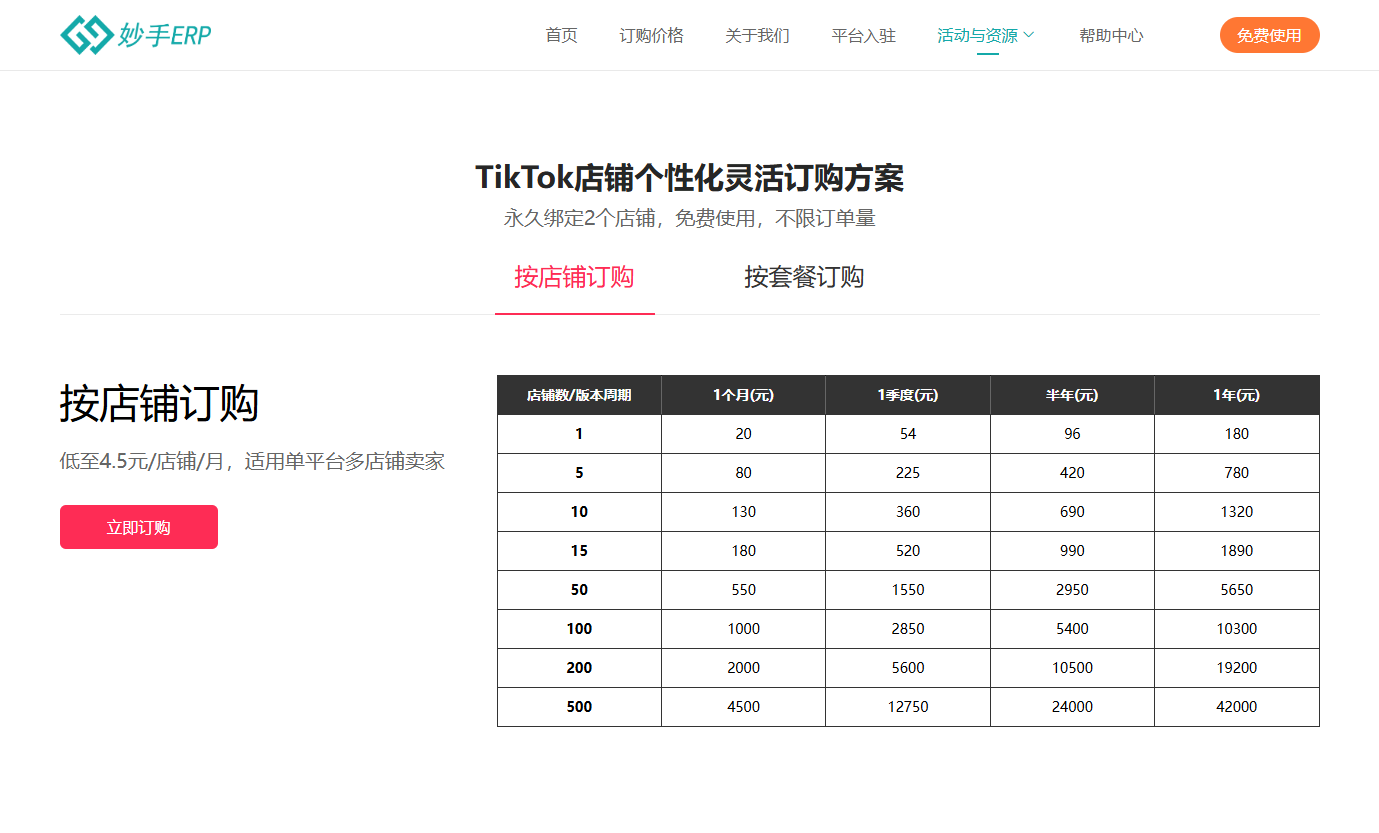Click the 妙手ERP logo icon
The height and width of the screenshot is (833, 1379).
[86, 35]
